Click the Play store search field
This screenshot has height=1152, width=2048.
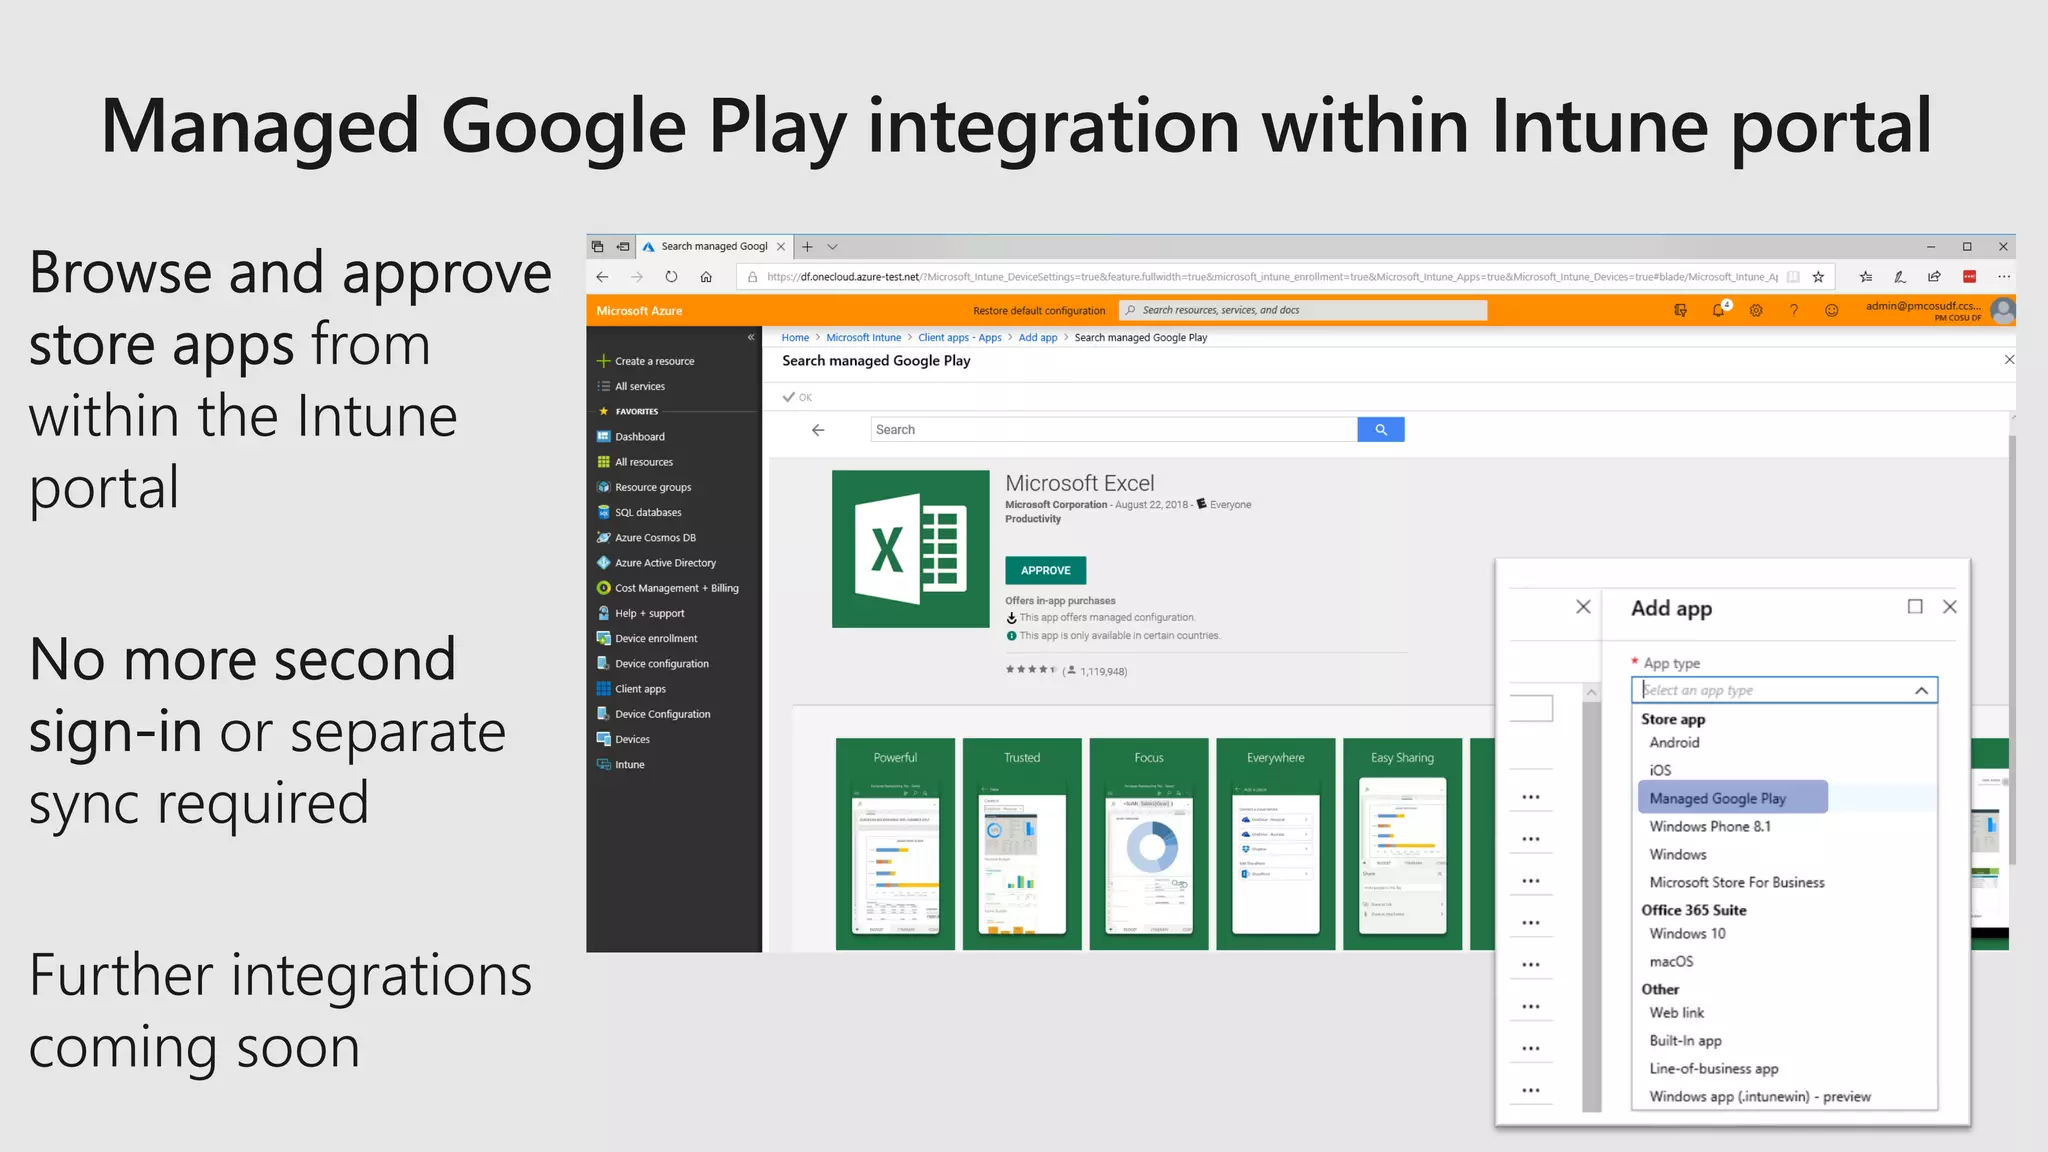pos(1112,430)
